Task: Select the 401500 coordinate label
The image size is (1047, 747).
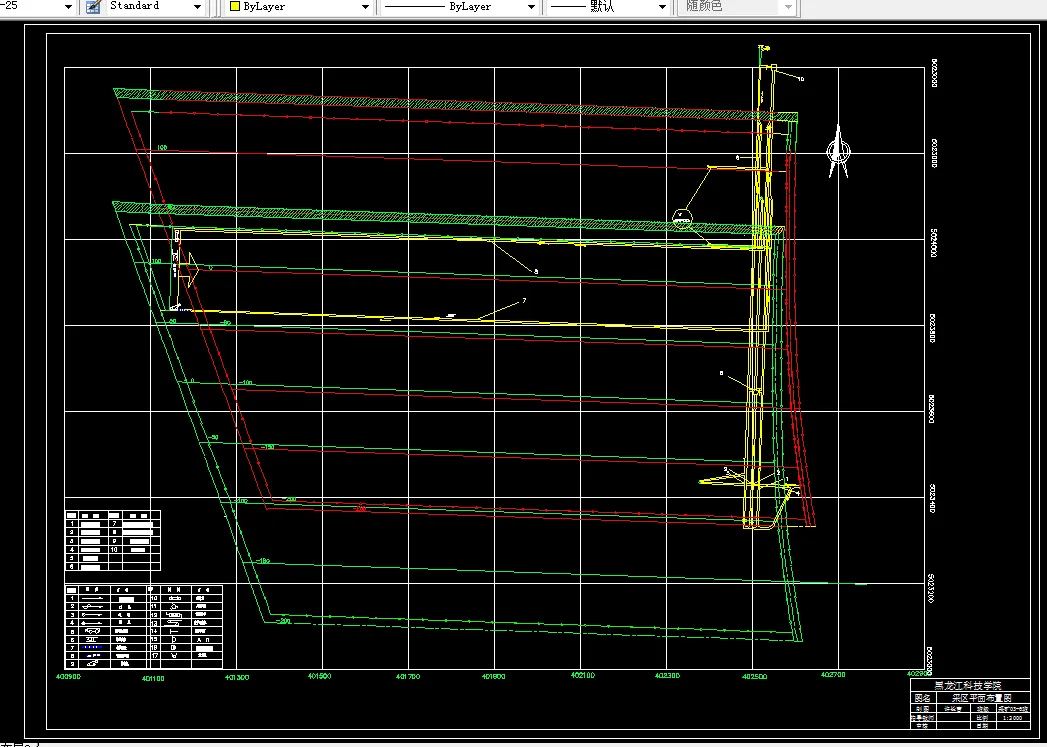Action: [319, 676]
